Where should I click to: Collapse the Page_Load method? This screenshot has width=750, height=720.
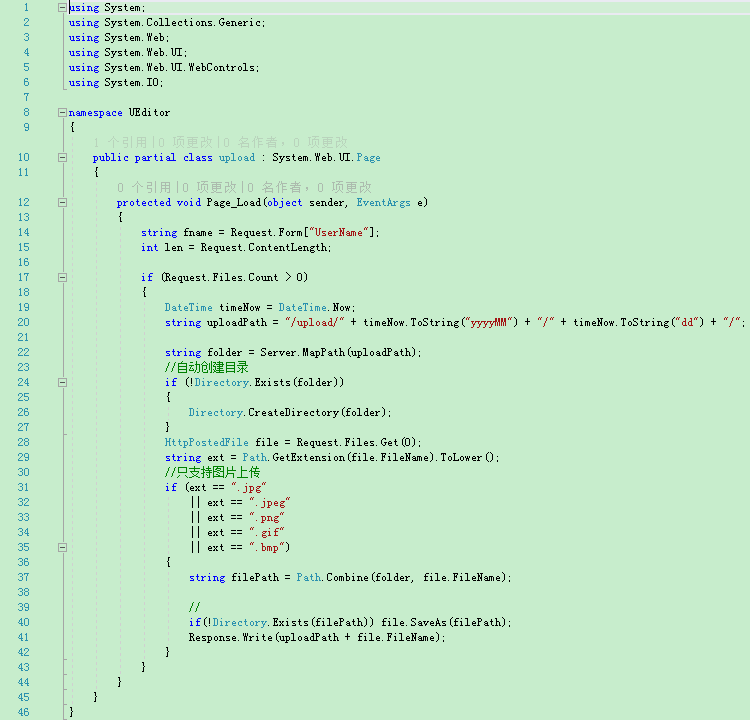62,202
